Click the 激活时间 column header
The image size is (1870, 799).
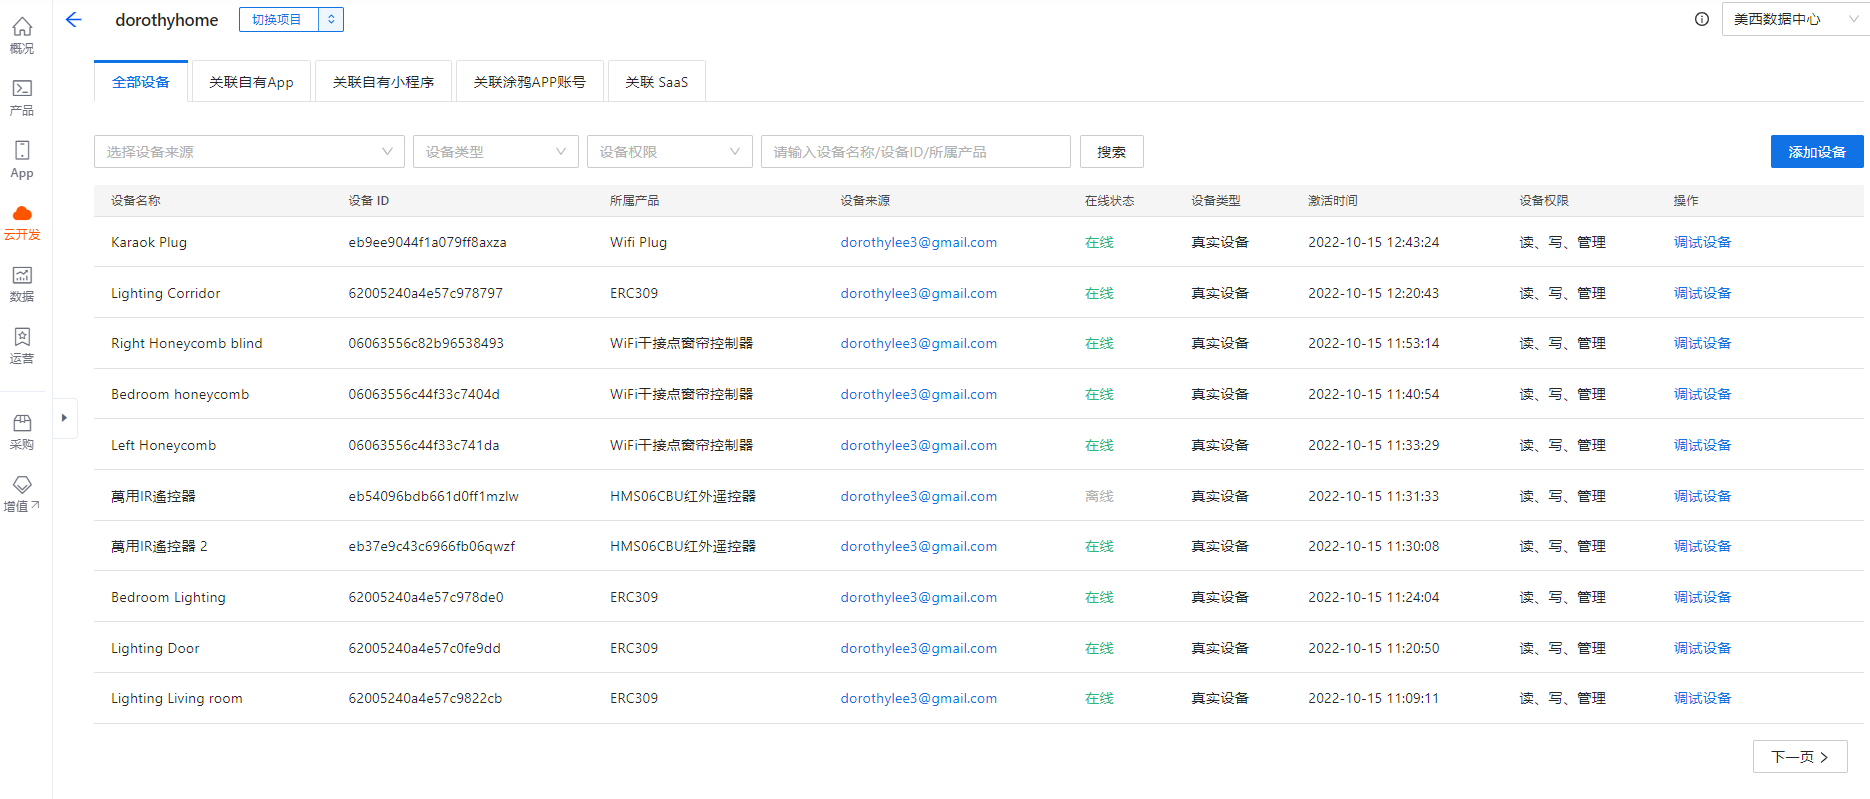(1333, 201)
